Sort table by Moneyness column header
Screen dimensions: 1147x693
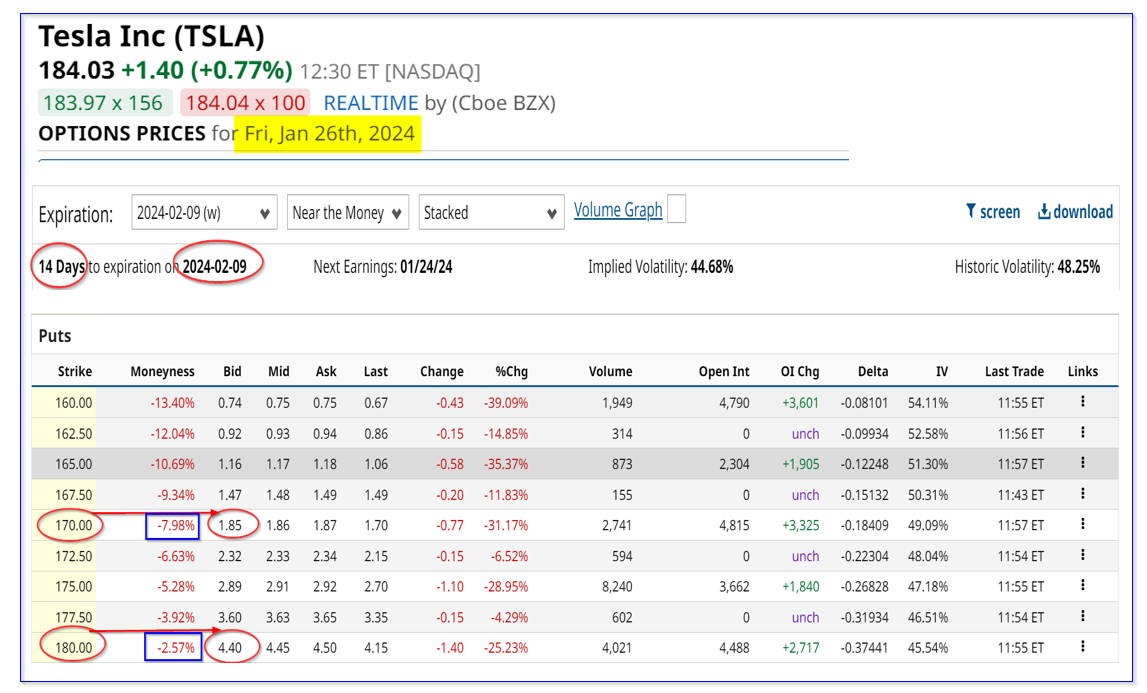click(162, 371)
